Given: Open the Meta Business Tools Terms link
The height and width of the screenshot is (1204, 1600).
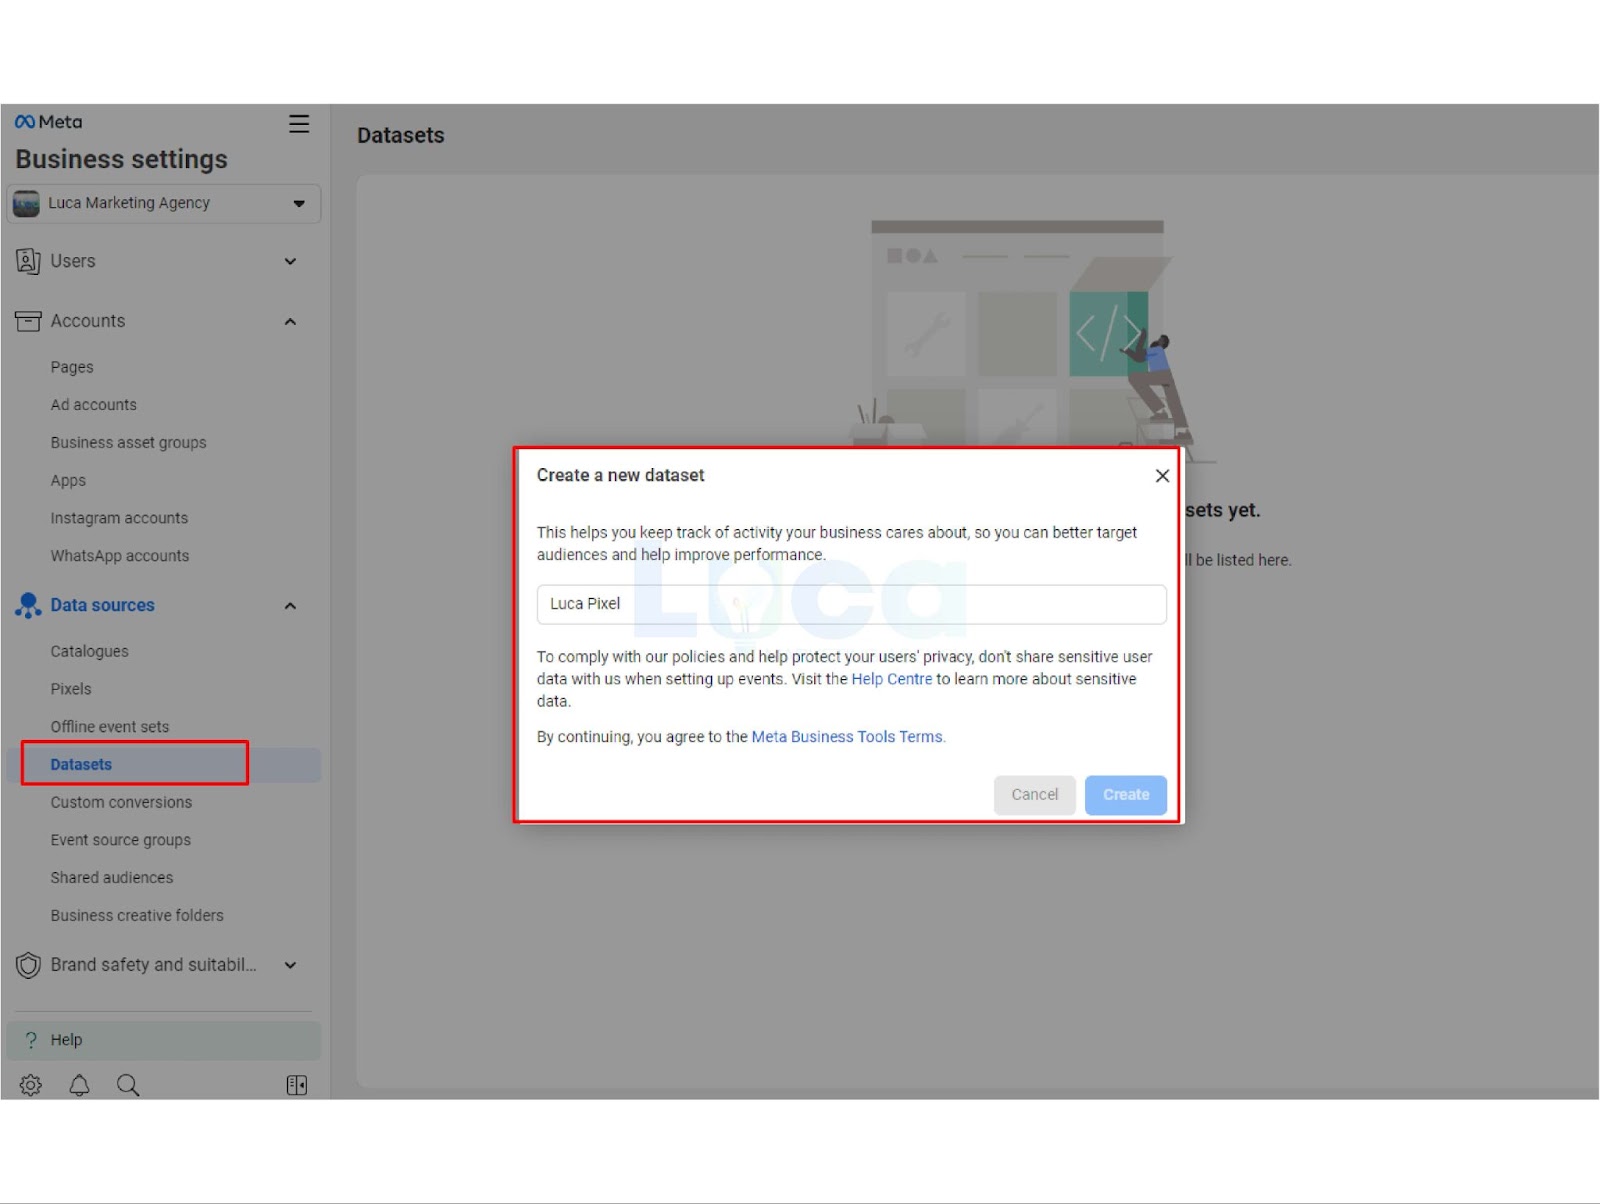Looking at the screenshot, I should coord(847,737).
